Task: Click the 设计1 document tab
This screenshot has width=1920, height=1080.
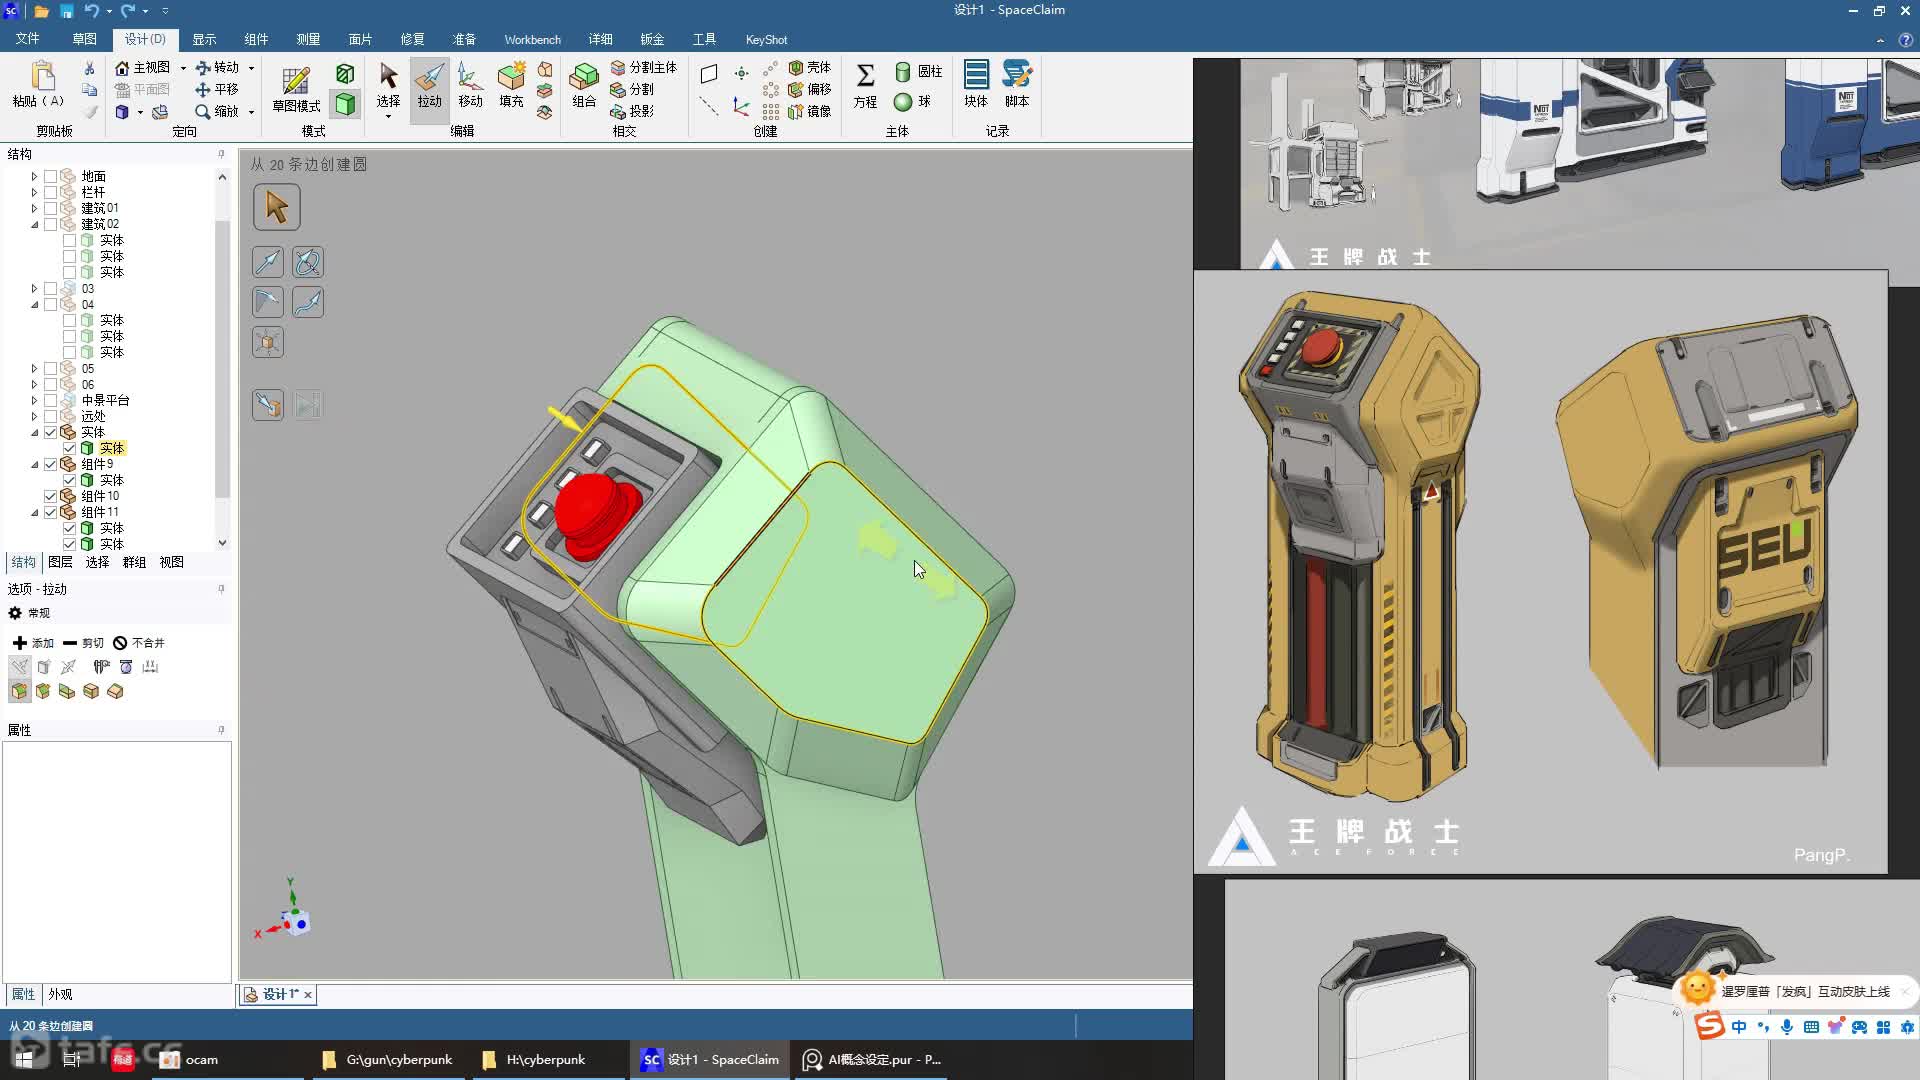Action: pyautogui.click(x=279, y=994)
